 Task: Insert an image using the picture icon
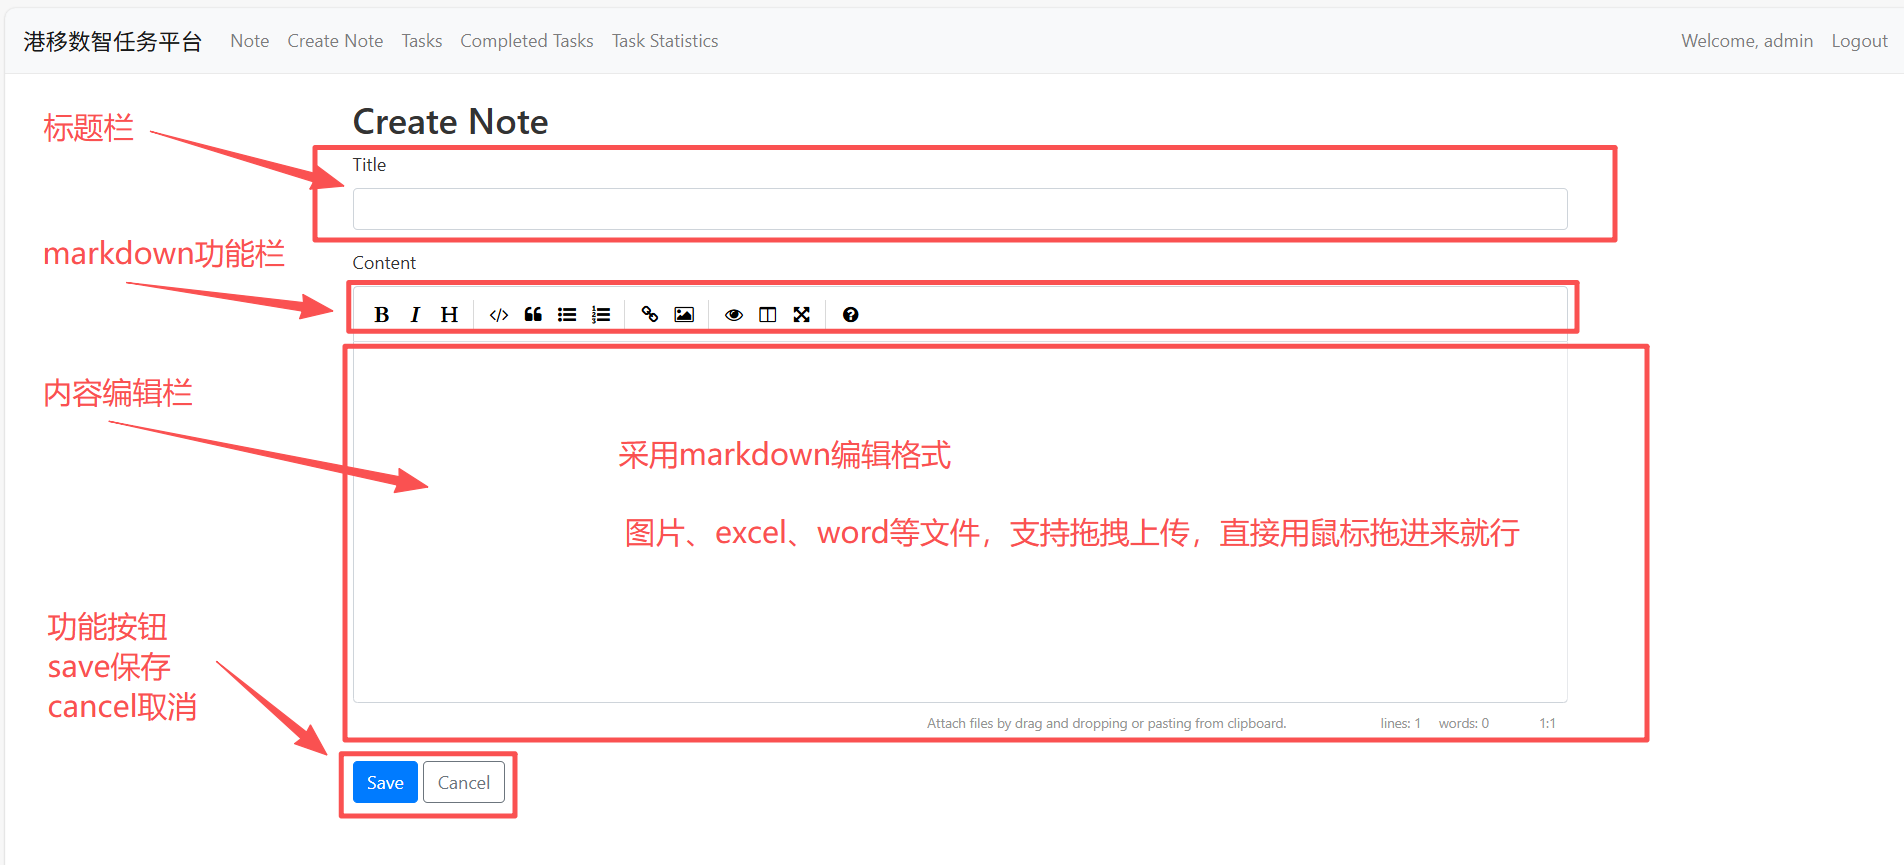[684, 315]
